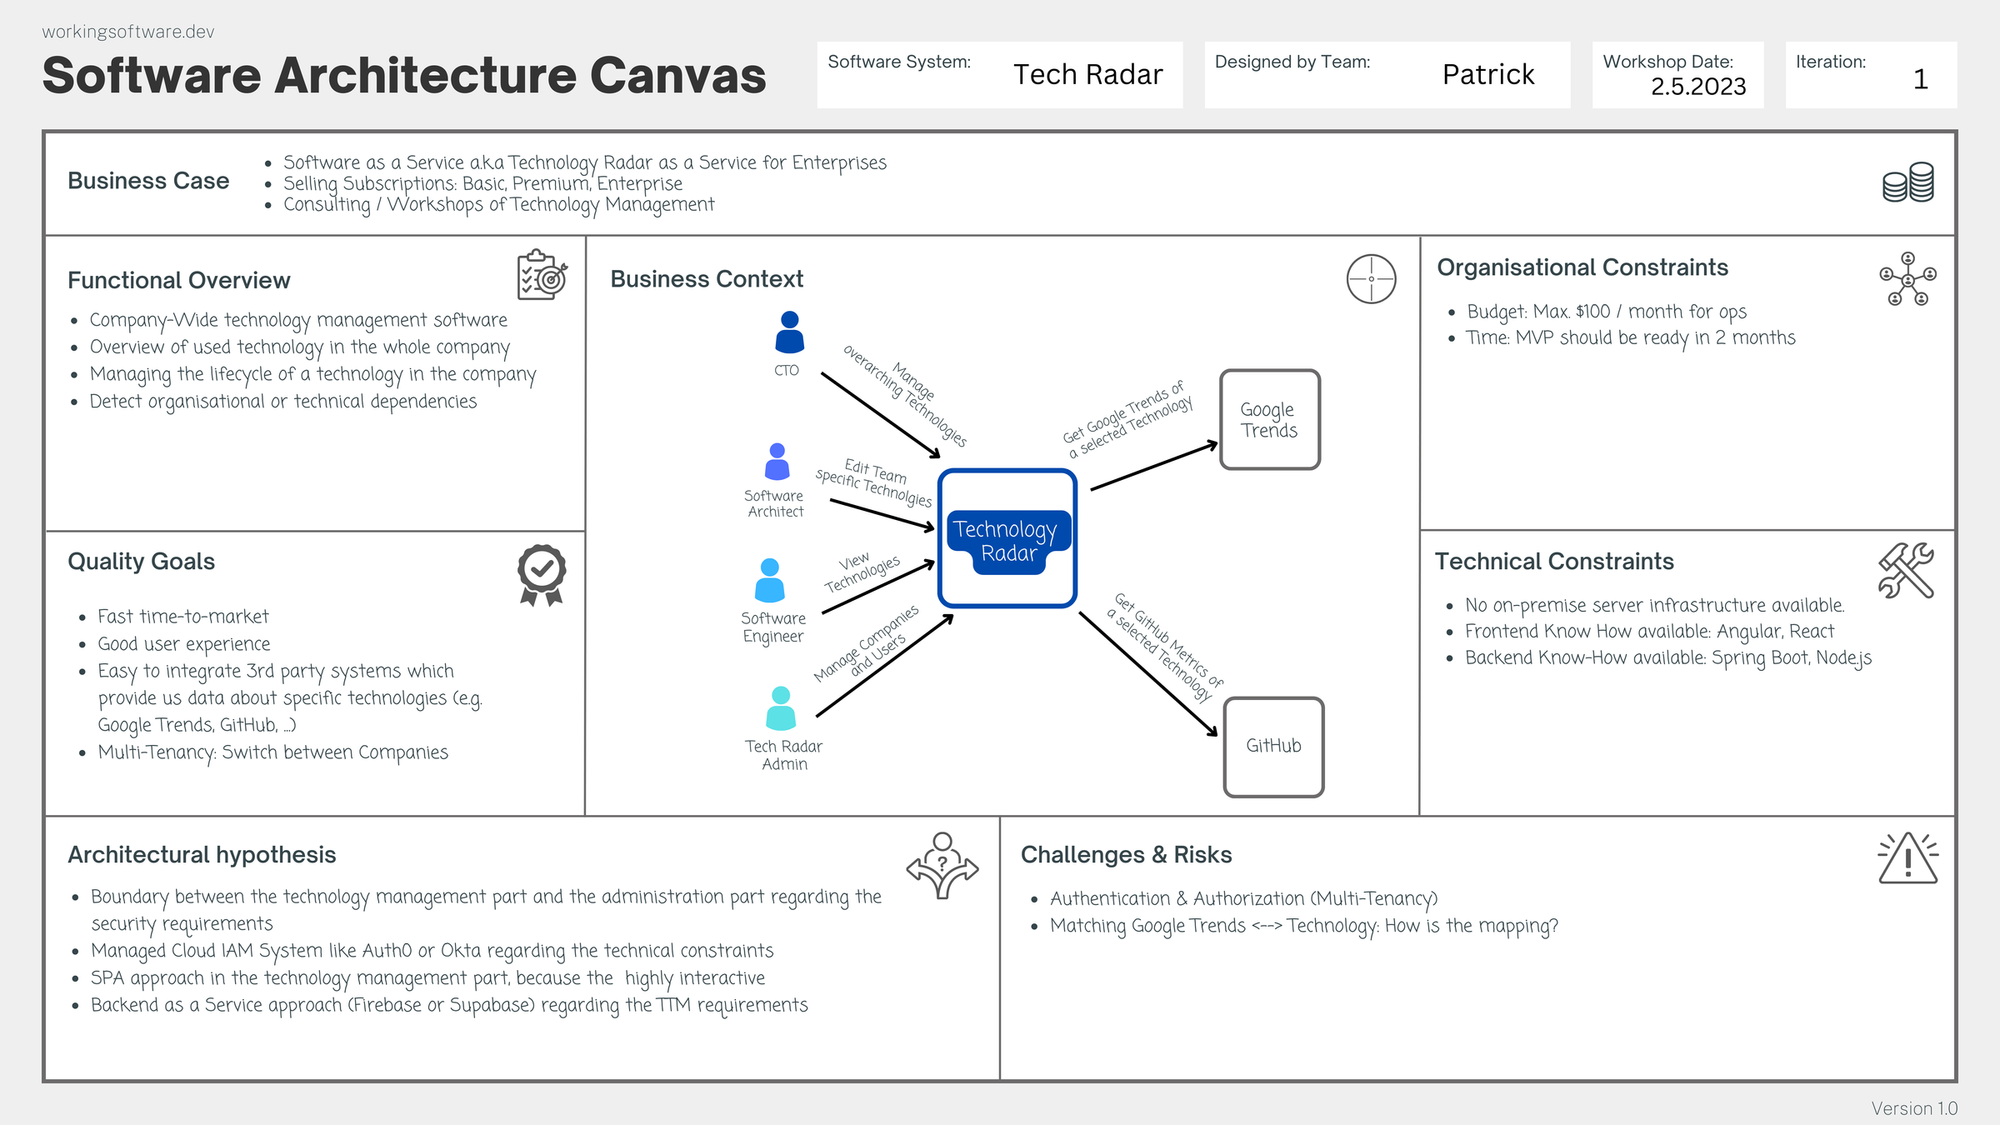Select the Software Engineer person icon
This screenshot has width=2000, height=1125.
(770, 580)
